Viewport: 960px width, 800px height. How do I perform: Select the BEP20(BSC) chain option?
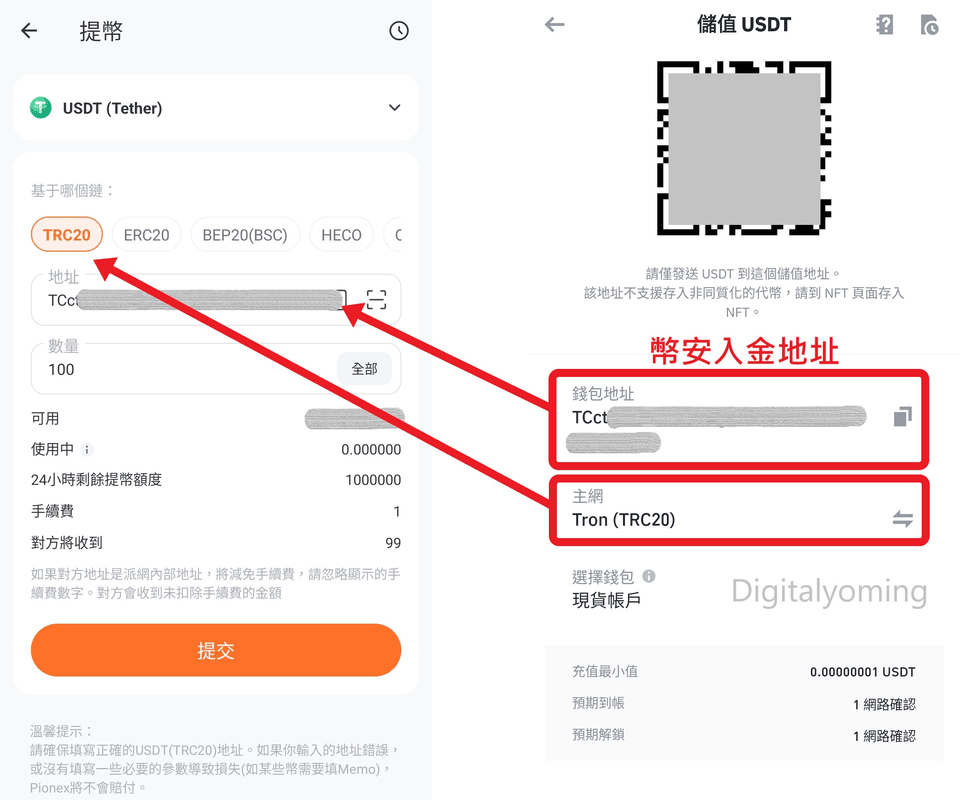245,235
